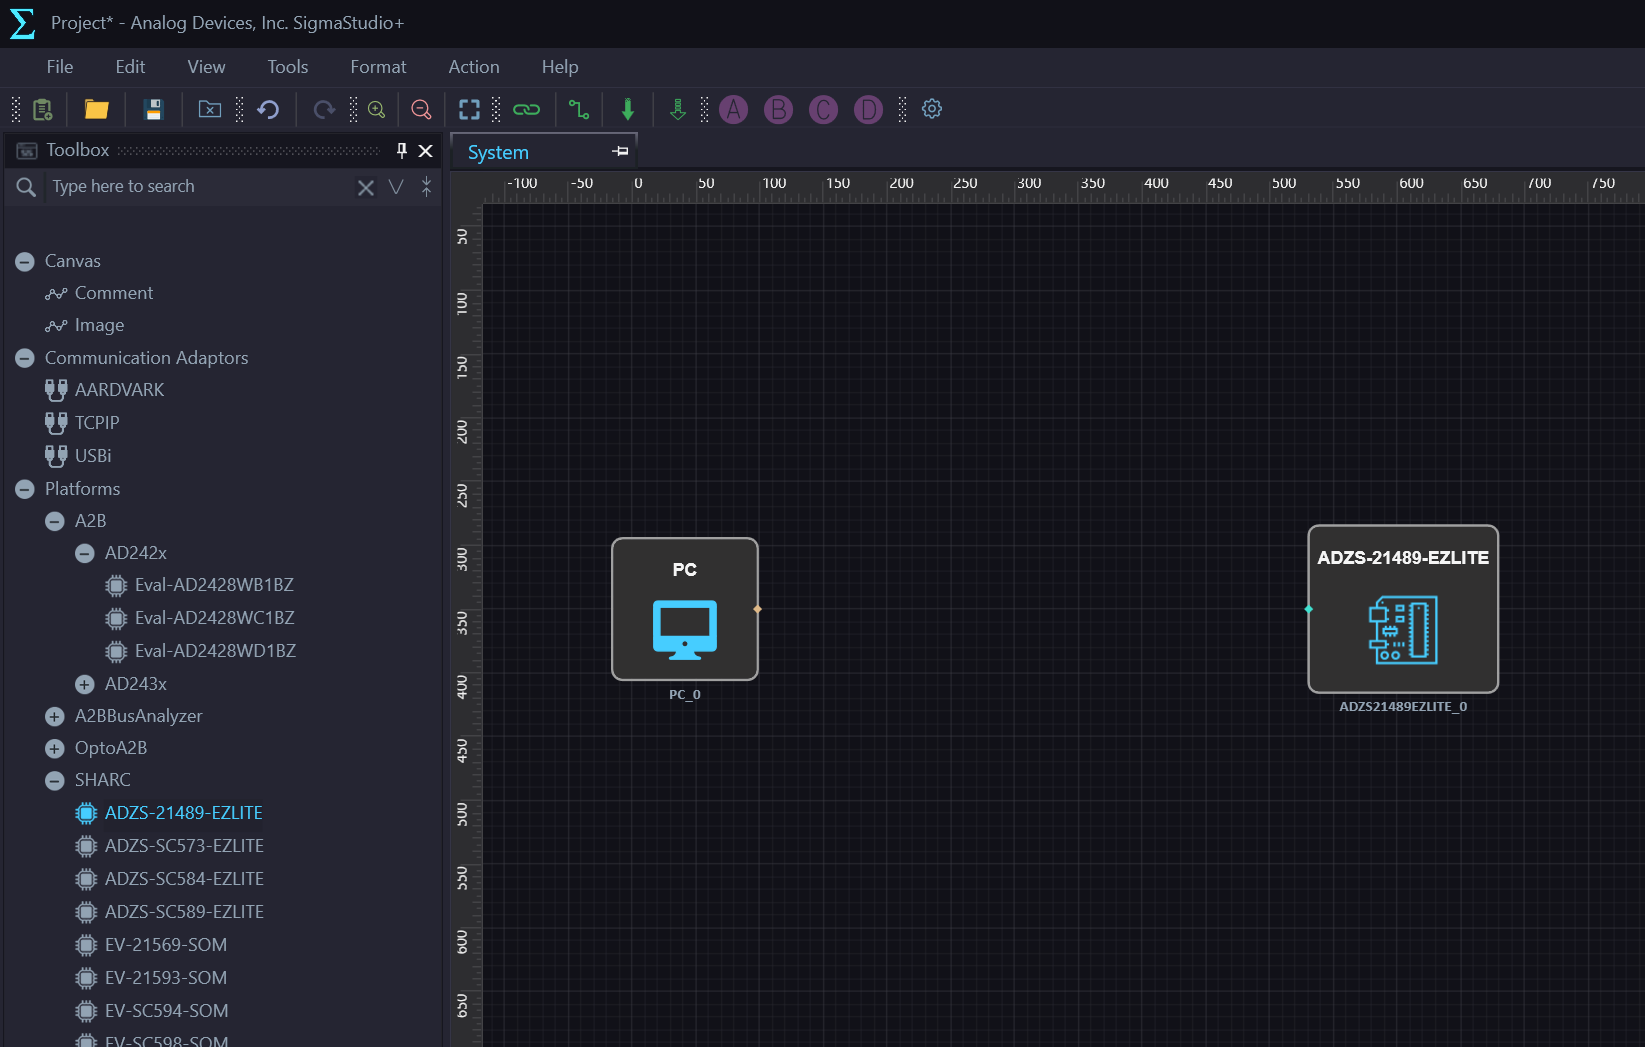Select EV-21569-SOM platform
Image resolution: width=1645 pixels, height=1047 pixels.
[x=166, y=945]
